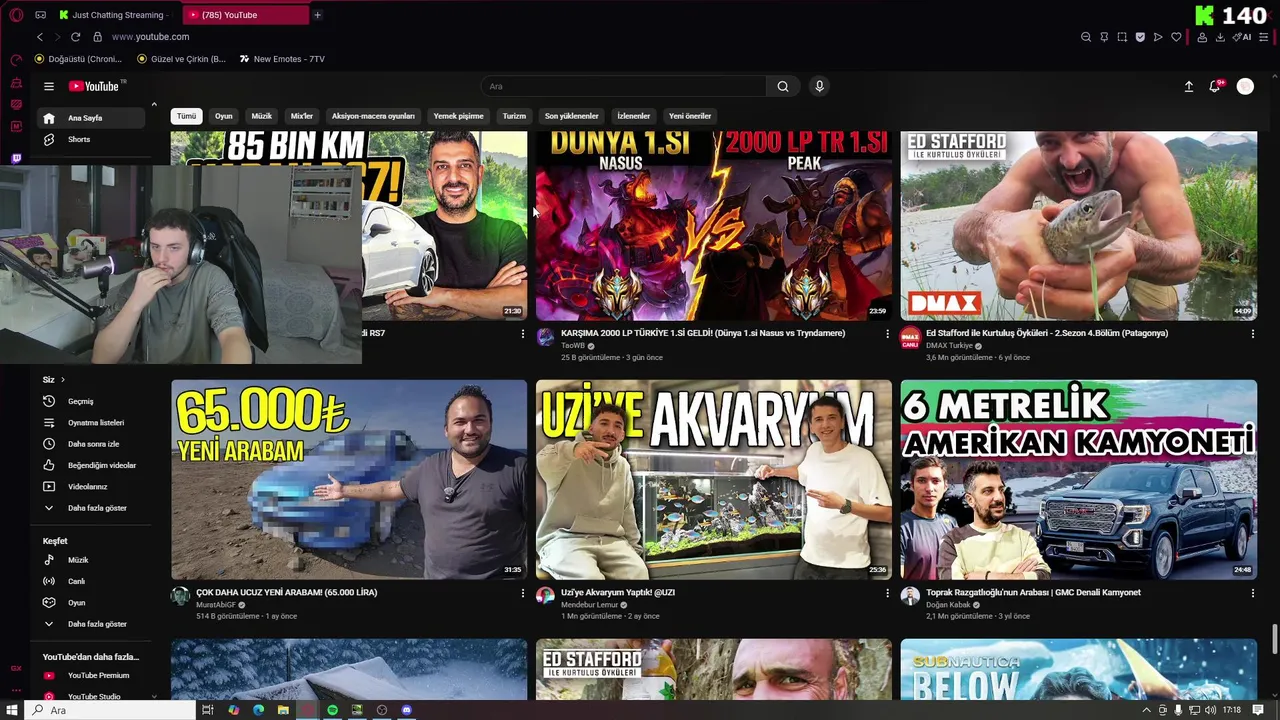Click the YouTube logo
This screenshot has width=1280, height=720.
[x=94, y=86]
